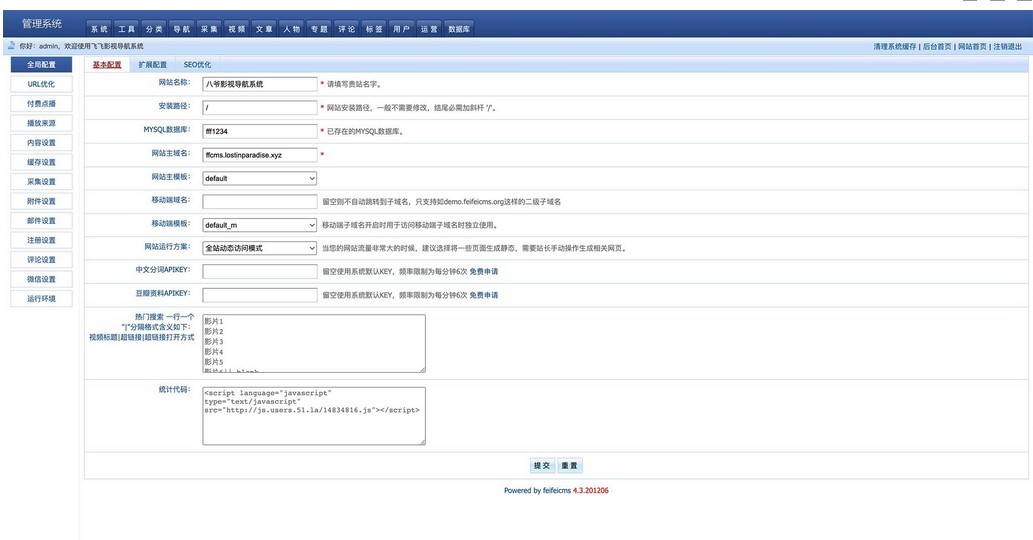1033x540 pixels.
Task: Click the 统计代码 textarea
Action: 314,416
